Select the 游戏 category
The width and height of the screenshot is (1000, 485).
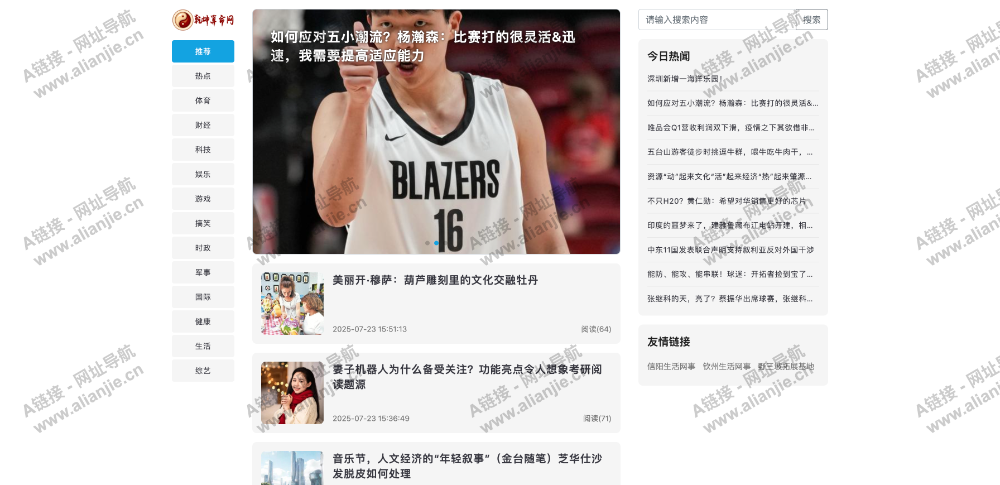pos(203,198)
